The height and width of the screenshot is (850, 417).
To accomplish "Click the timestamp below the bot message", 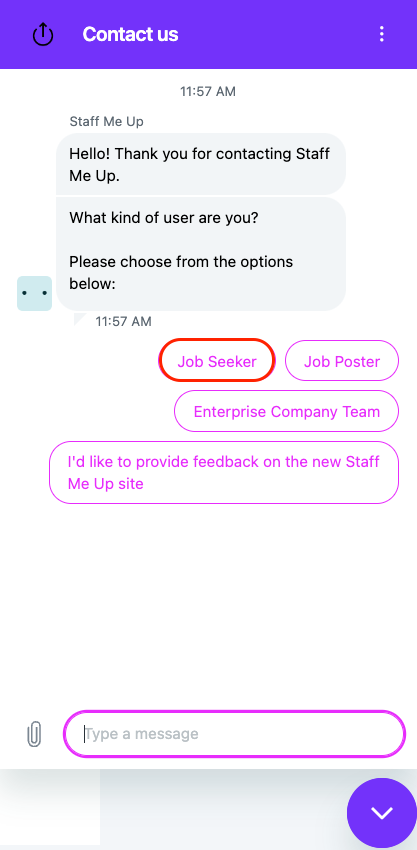I will (x=124, y=321).
